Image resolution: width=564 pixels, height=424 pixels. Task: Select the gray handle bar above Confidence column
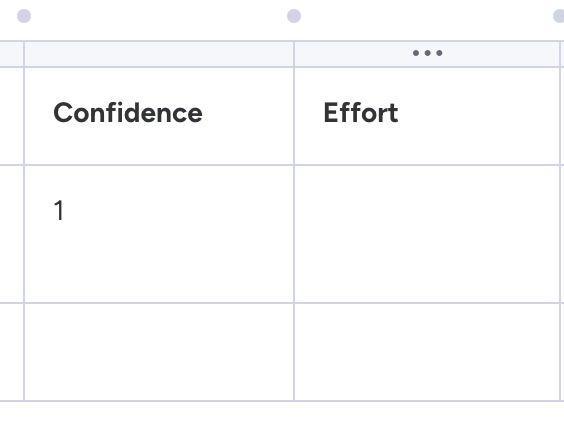pos(159,54)
